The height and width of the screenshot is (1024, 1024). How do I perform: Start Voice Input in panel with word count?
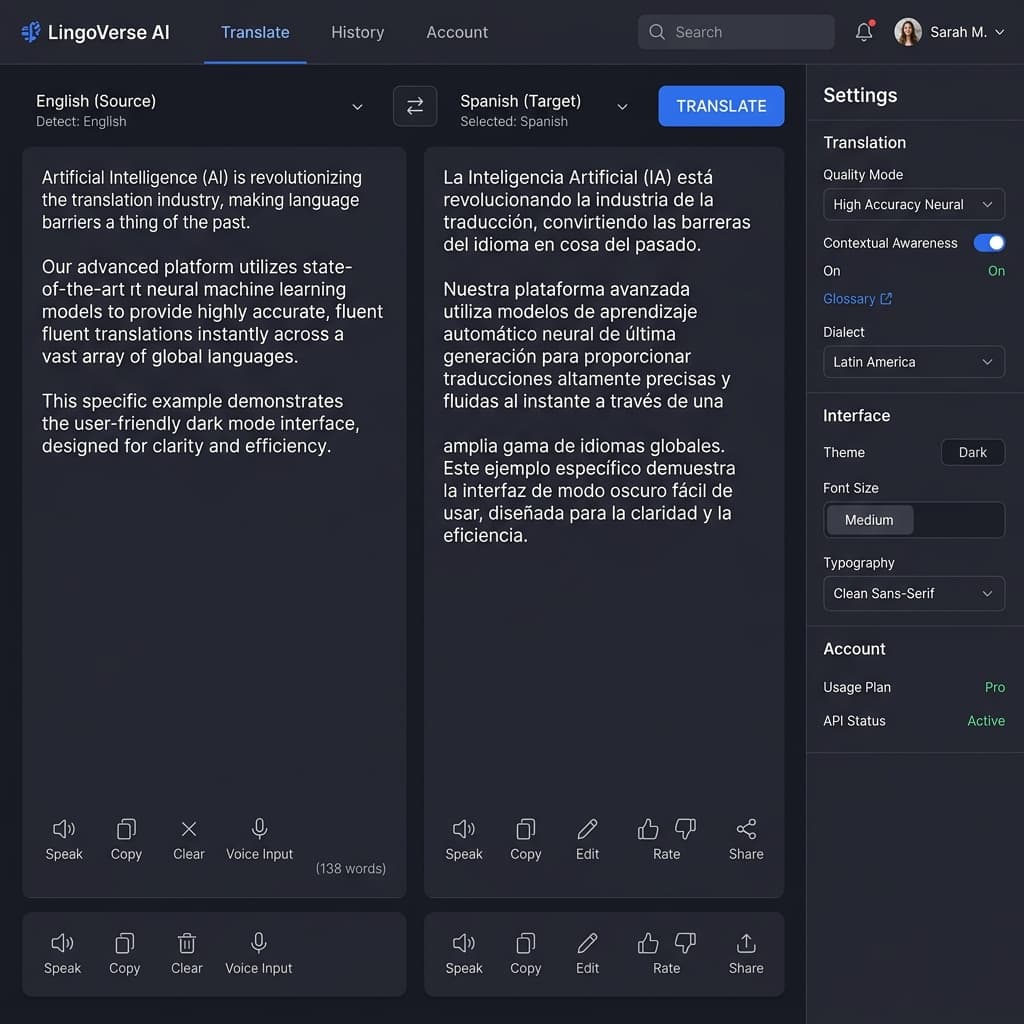pos(259,839)
